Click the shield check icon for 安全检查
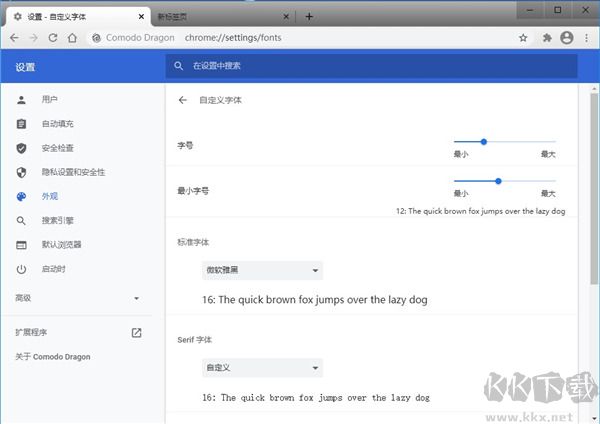600x424 pixels. click(x=21, y=148)
